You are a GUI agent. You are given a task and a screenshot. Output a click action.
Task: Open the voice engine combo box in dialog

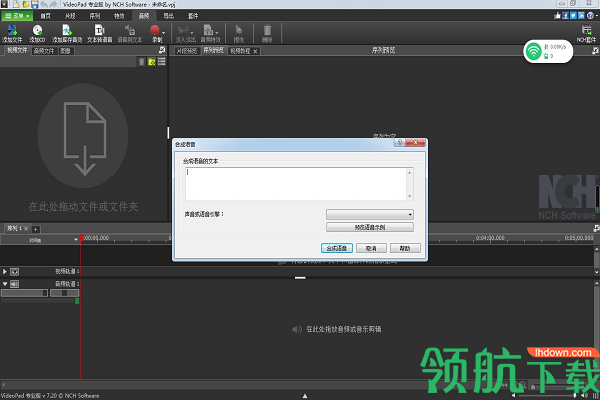pos(370,214)
